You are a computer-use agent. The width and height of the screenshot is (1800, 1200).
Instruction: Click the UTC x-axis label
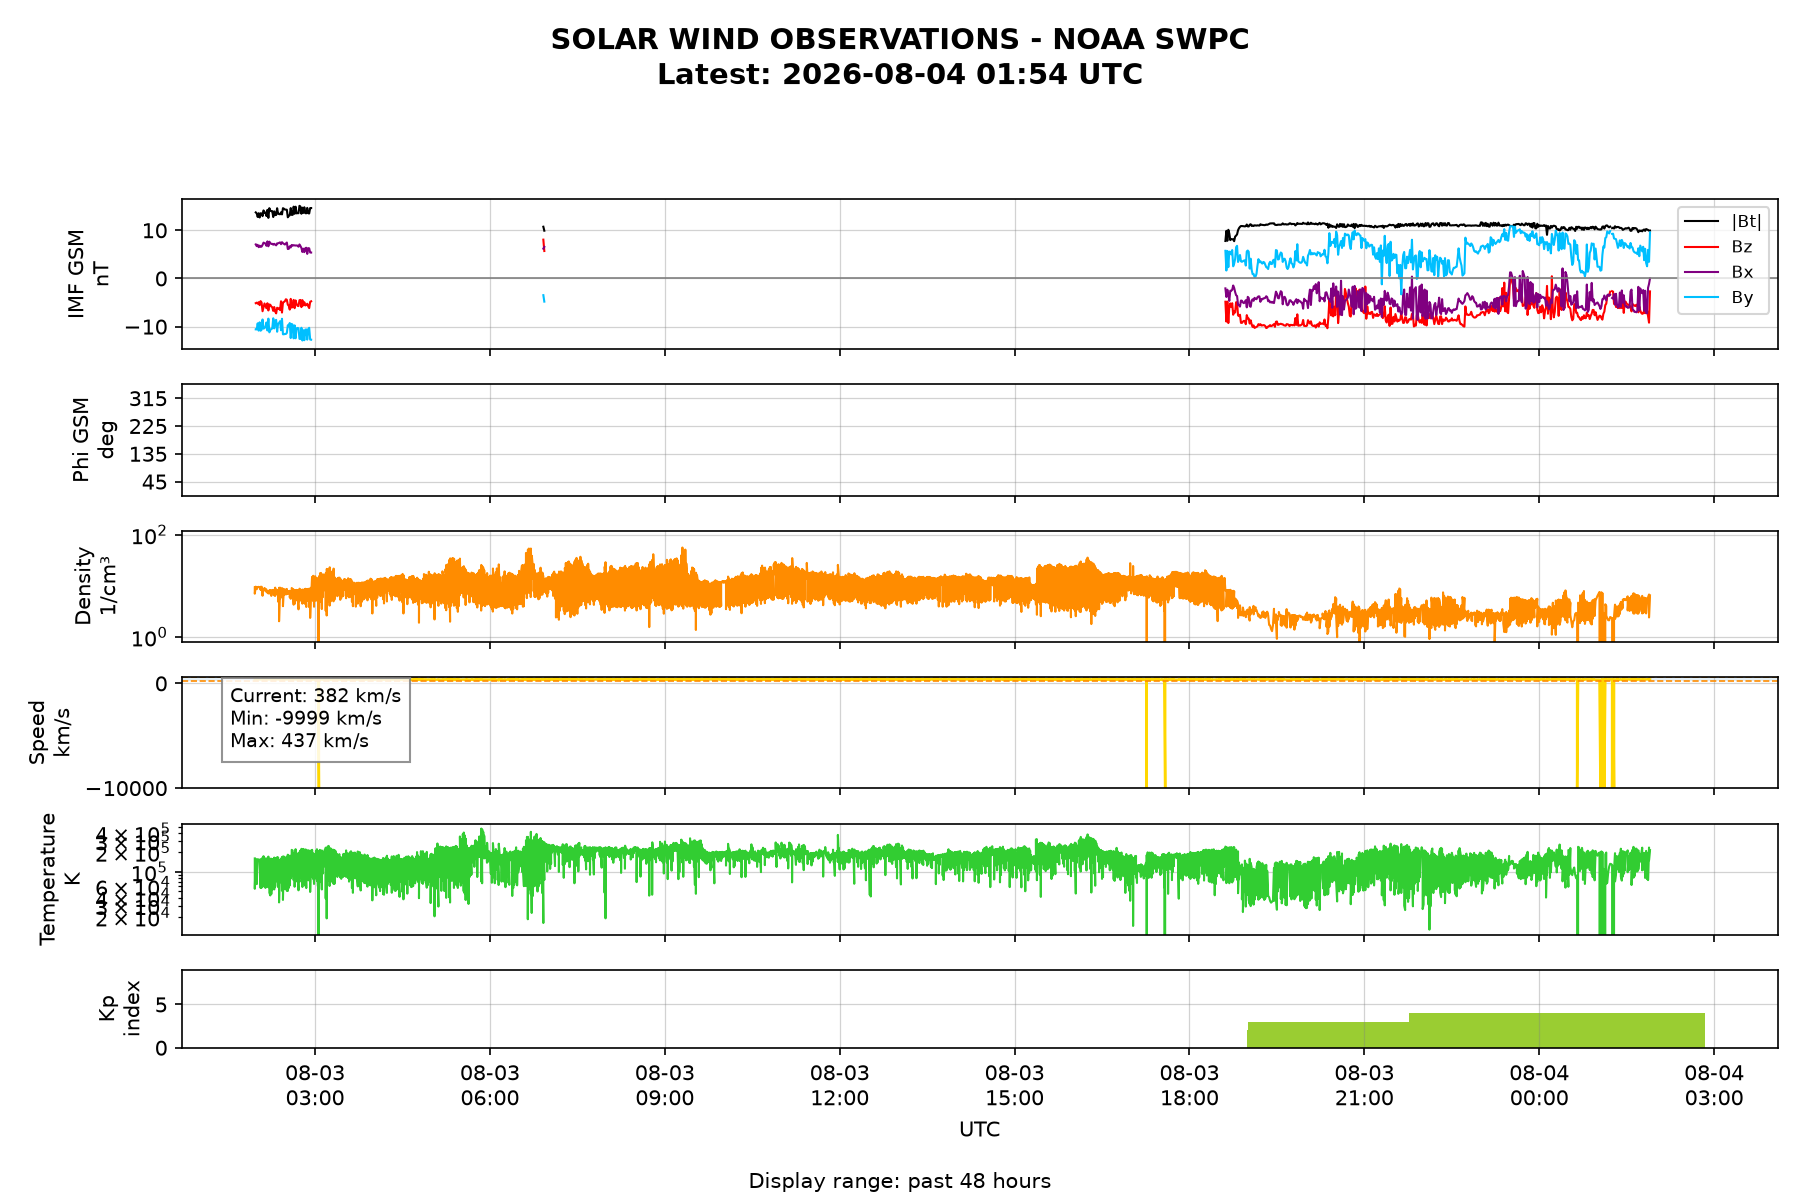pyautogui.click(x=979, y=1130)
